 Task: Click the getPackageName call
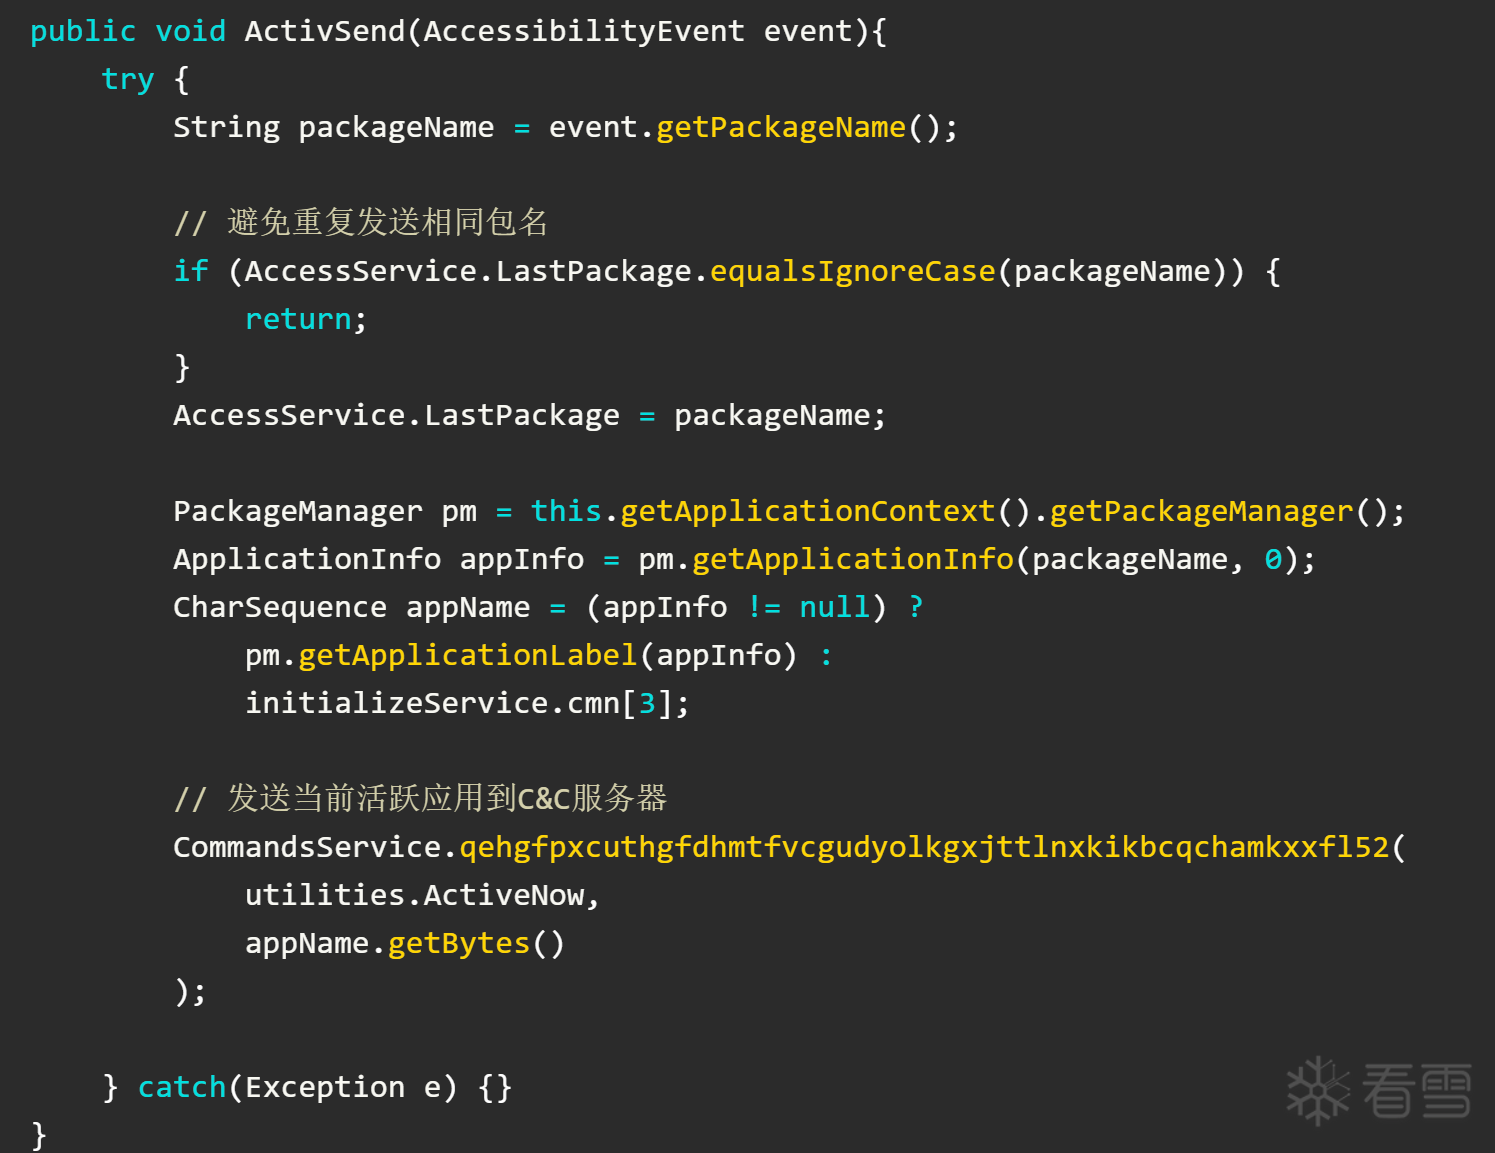tap(781, 127)
